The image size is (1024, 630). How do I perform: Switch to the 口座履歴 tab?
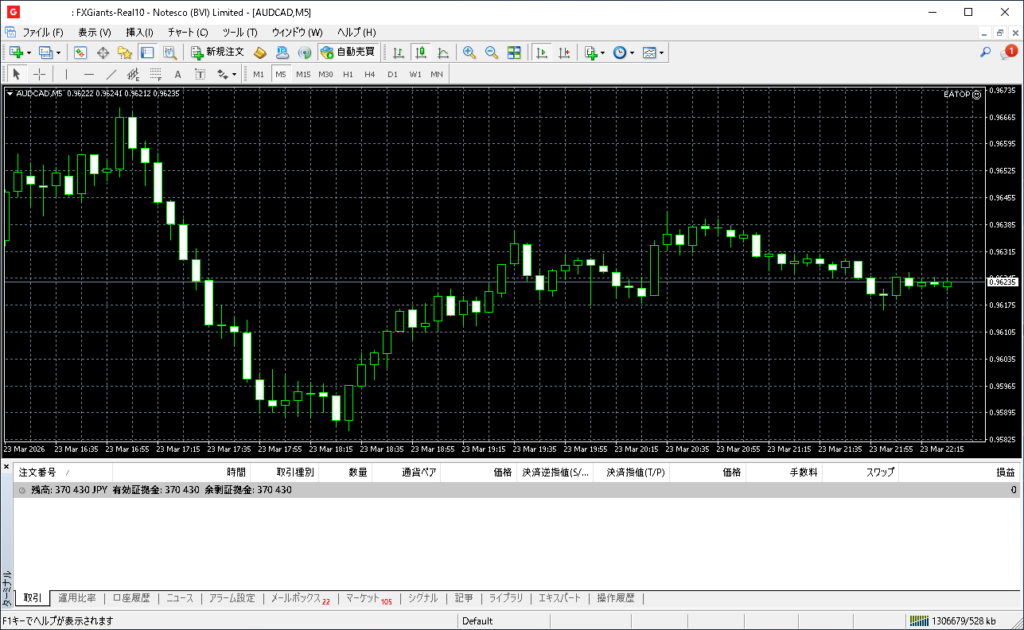pyautogui.click(x=131, y=598)
